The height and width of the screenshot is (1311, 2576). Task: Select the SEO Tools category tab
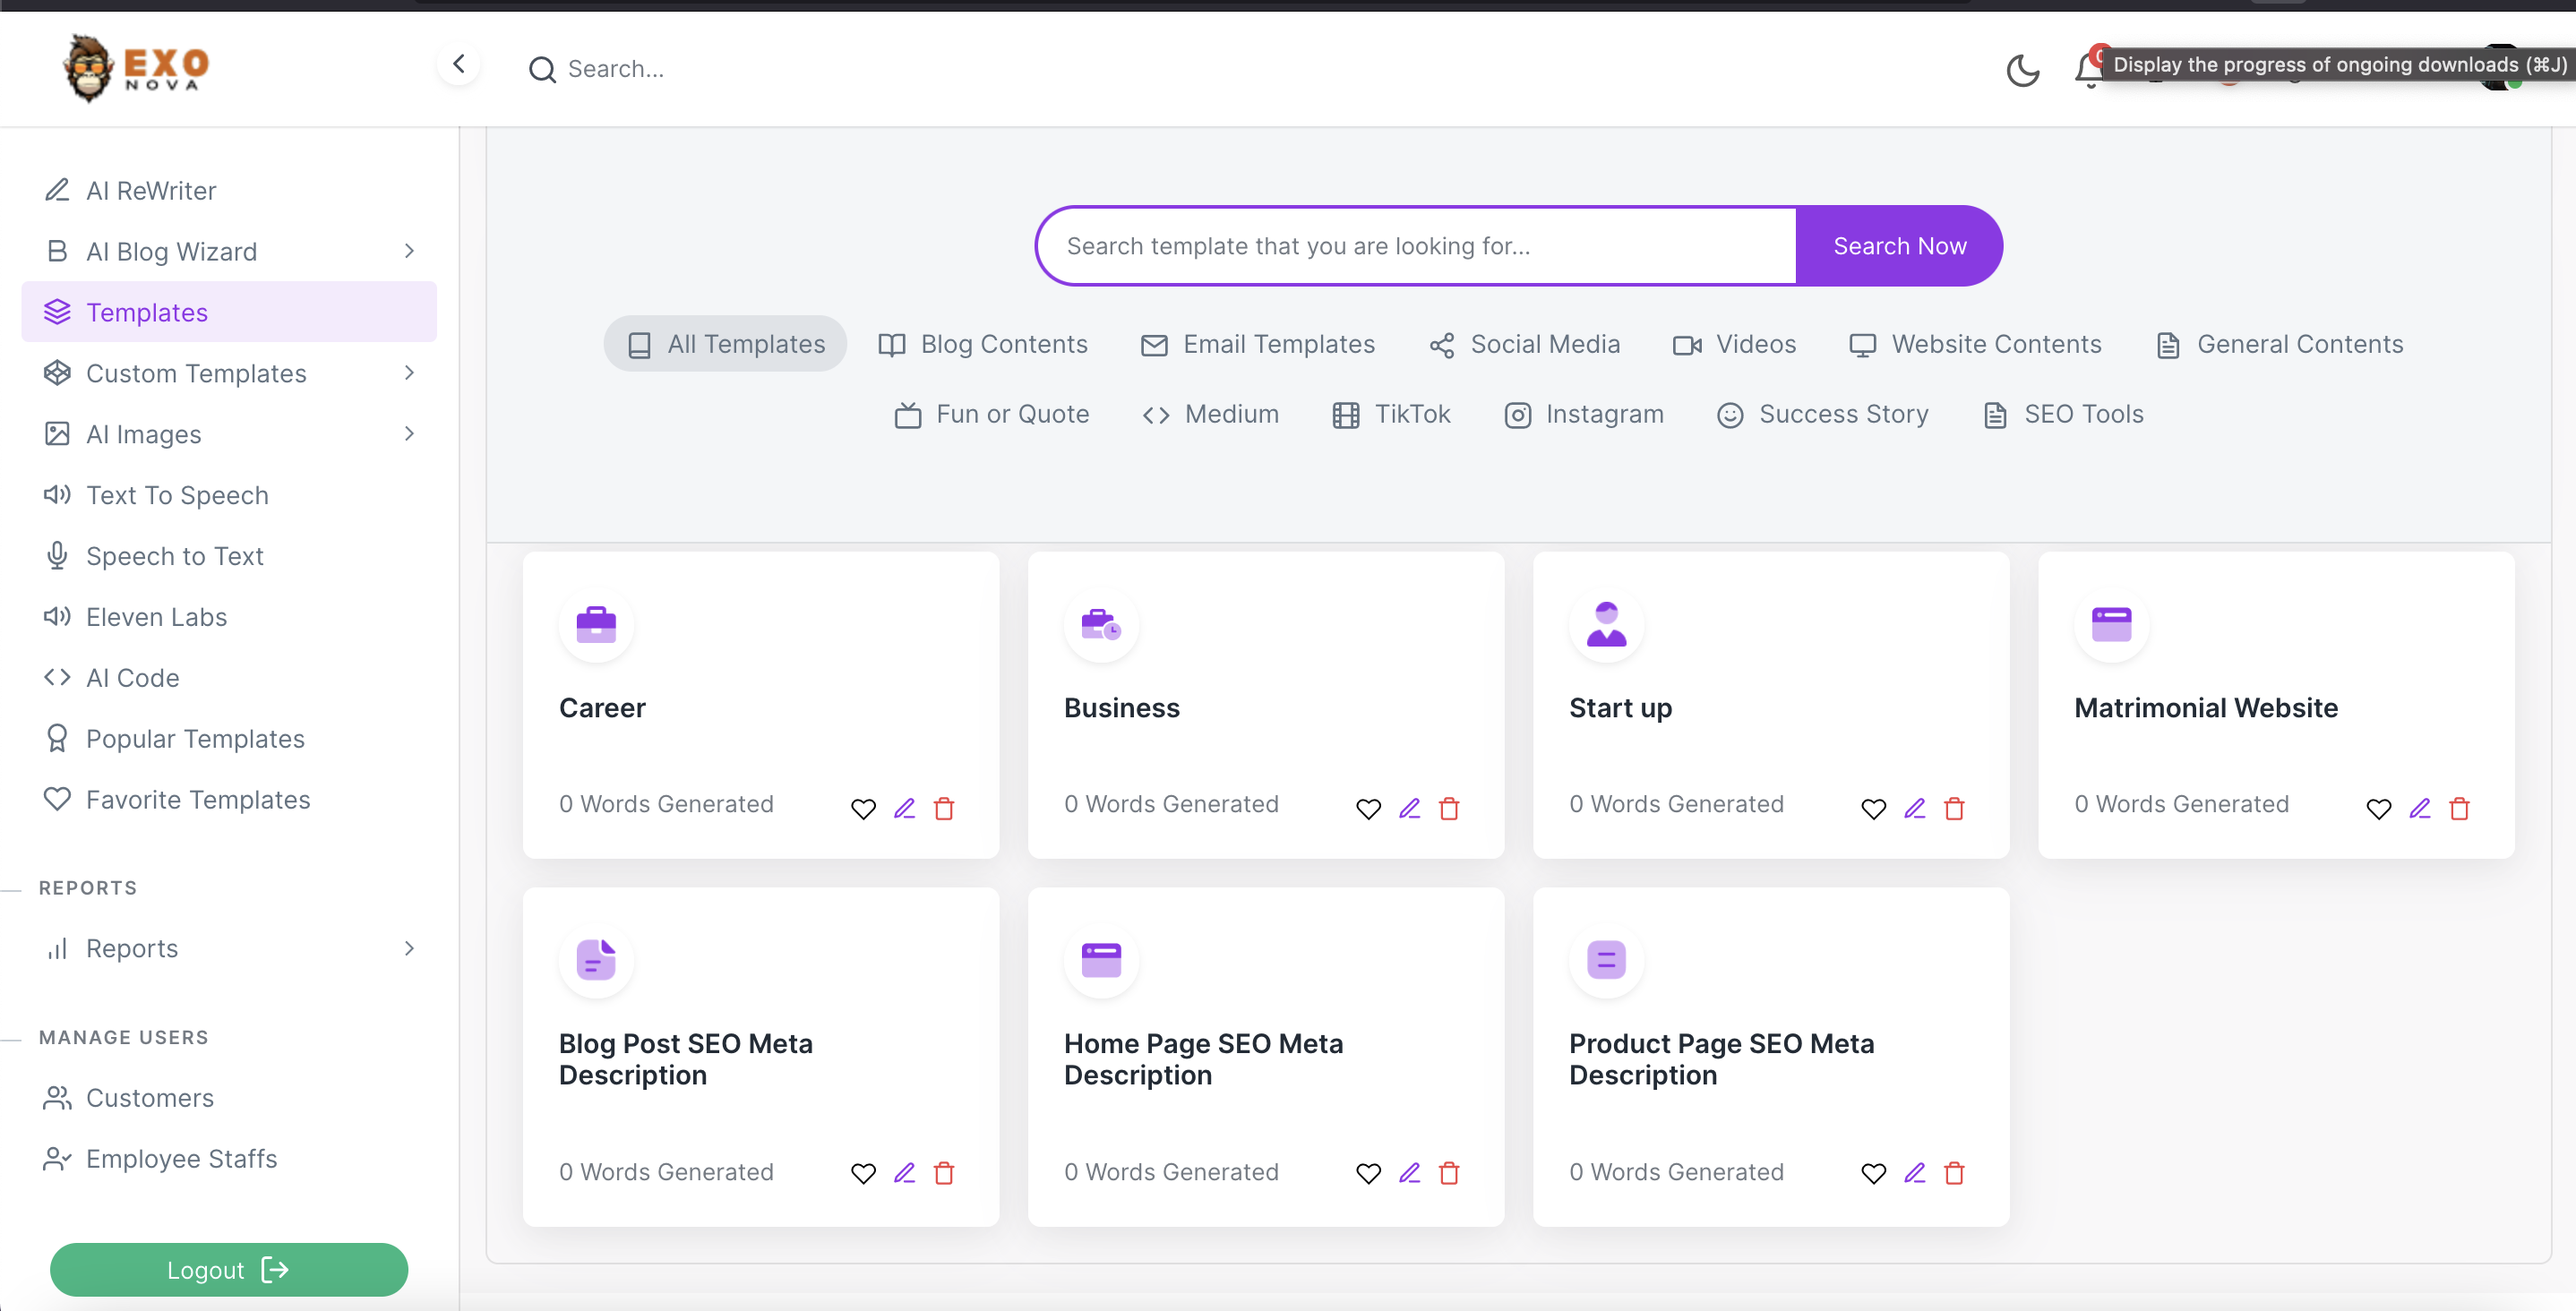pyautogui.click(x=2063, y=414)
